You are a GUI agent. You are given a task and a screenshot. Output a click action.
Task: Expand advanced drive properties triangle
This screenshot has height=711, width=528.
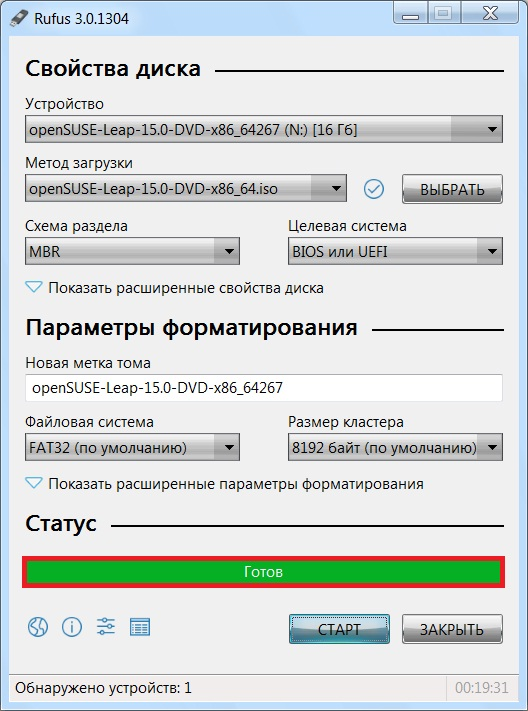pyautogui.click(x=34, y=287)
